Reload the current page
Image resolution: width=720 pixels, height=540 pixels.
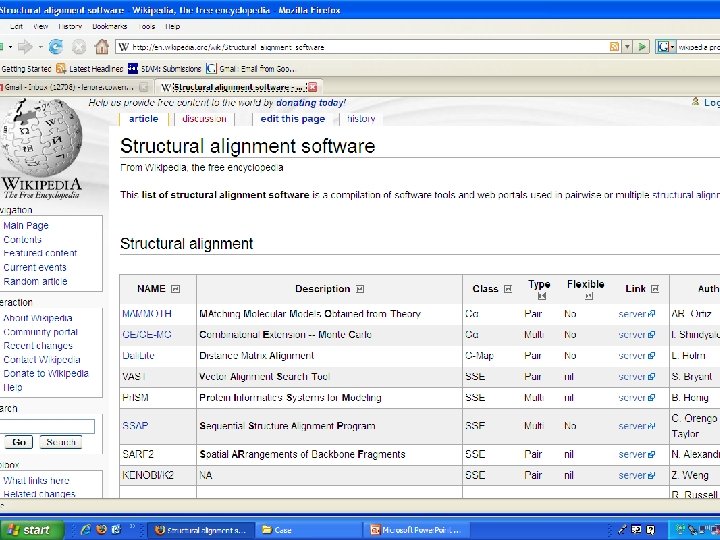click(x=56, y=46)
